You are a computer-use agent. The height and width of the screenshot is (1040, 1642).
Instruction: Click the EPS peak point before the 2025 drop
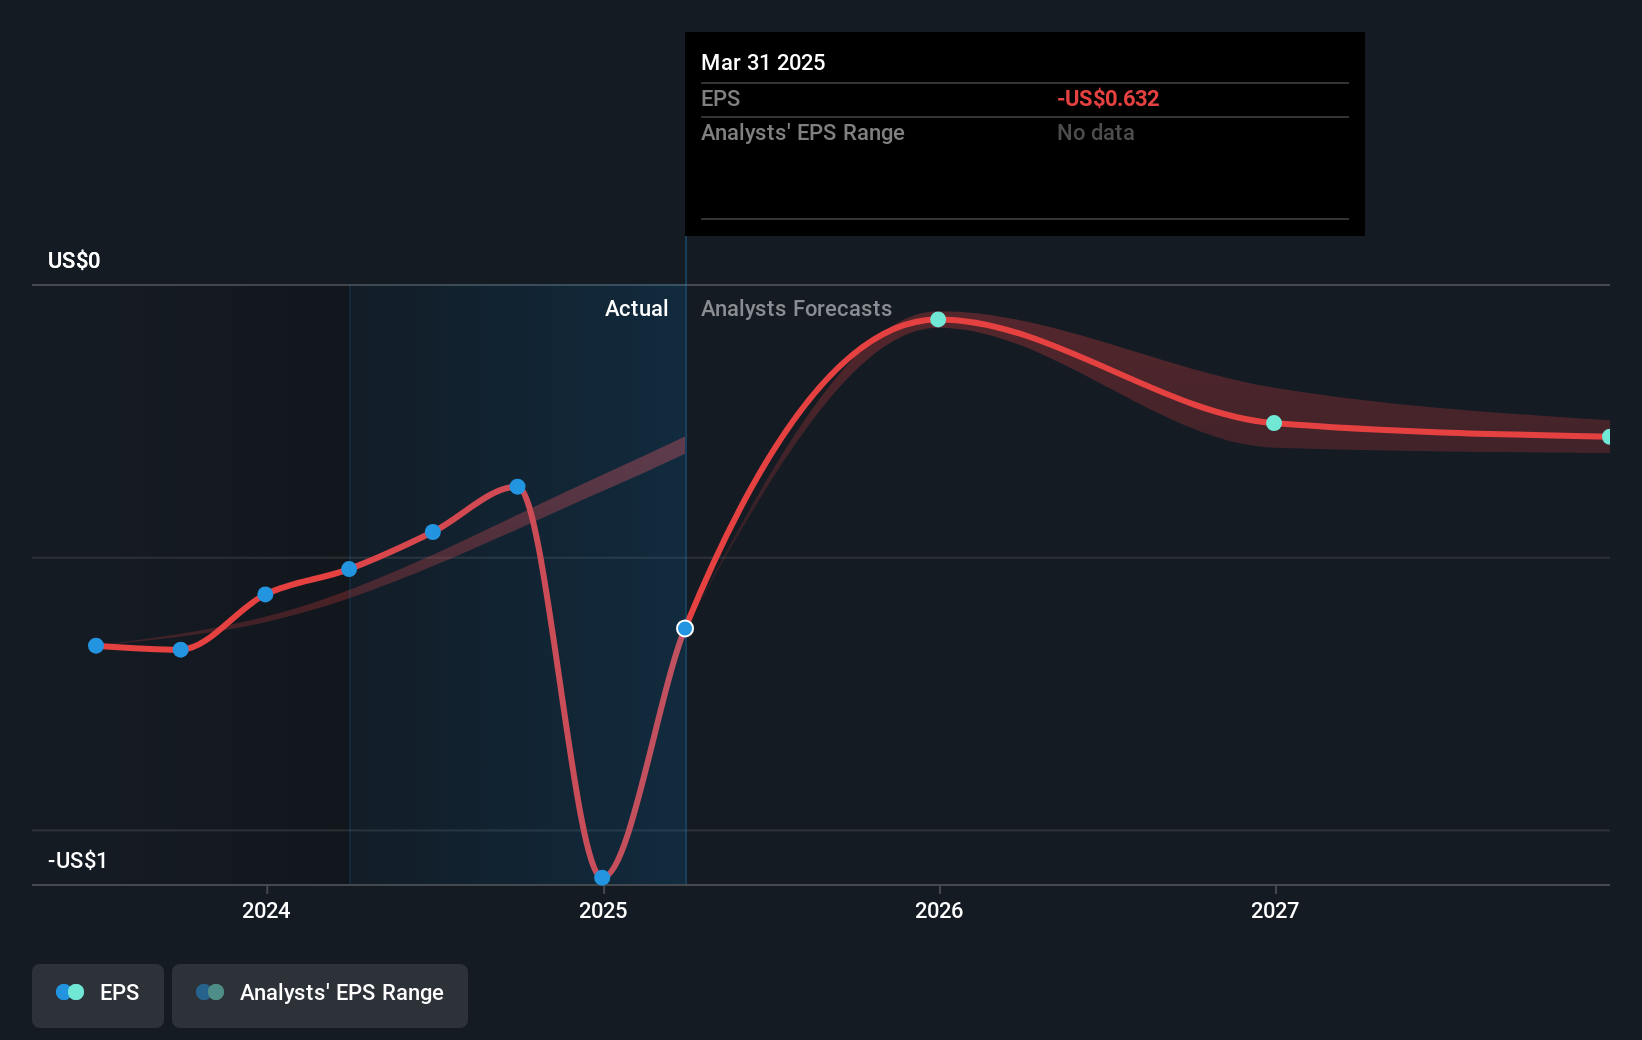tap(517, 487)
